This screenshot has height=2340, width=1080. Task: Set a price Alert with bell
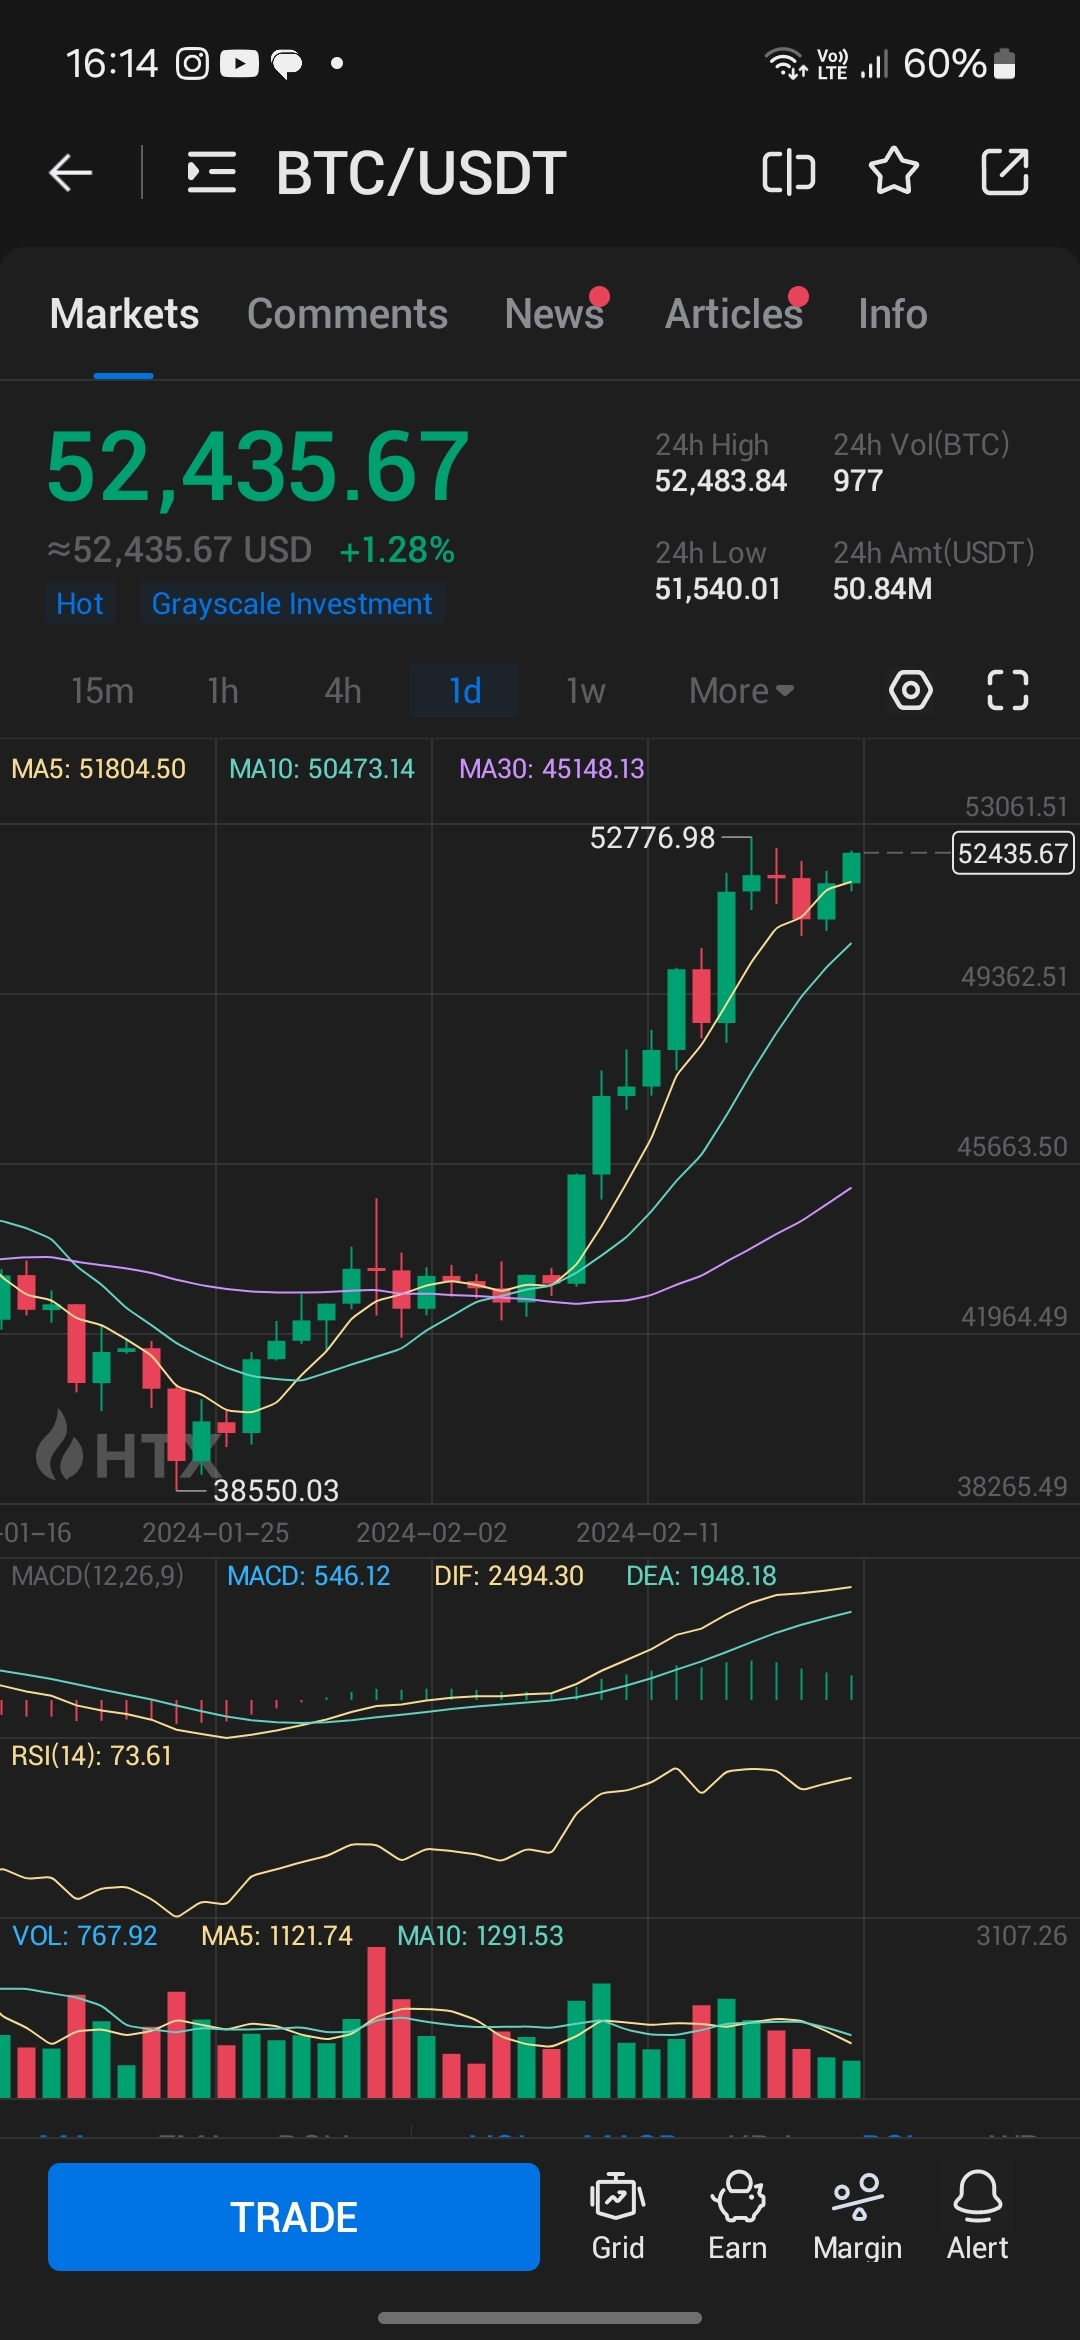(x=977, y=2216)
